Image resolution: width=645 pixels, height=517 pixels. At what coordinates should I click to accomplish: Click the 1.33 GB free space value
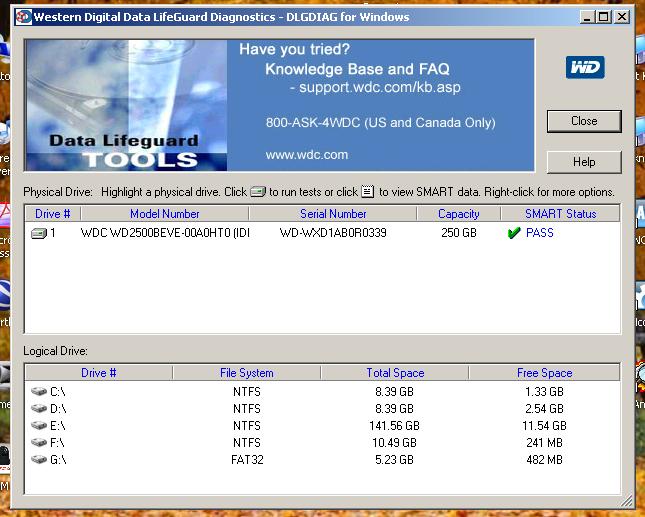coord(544,392)
